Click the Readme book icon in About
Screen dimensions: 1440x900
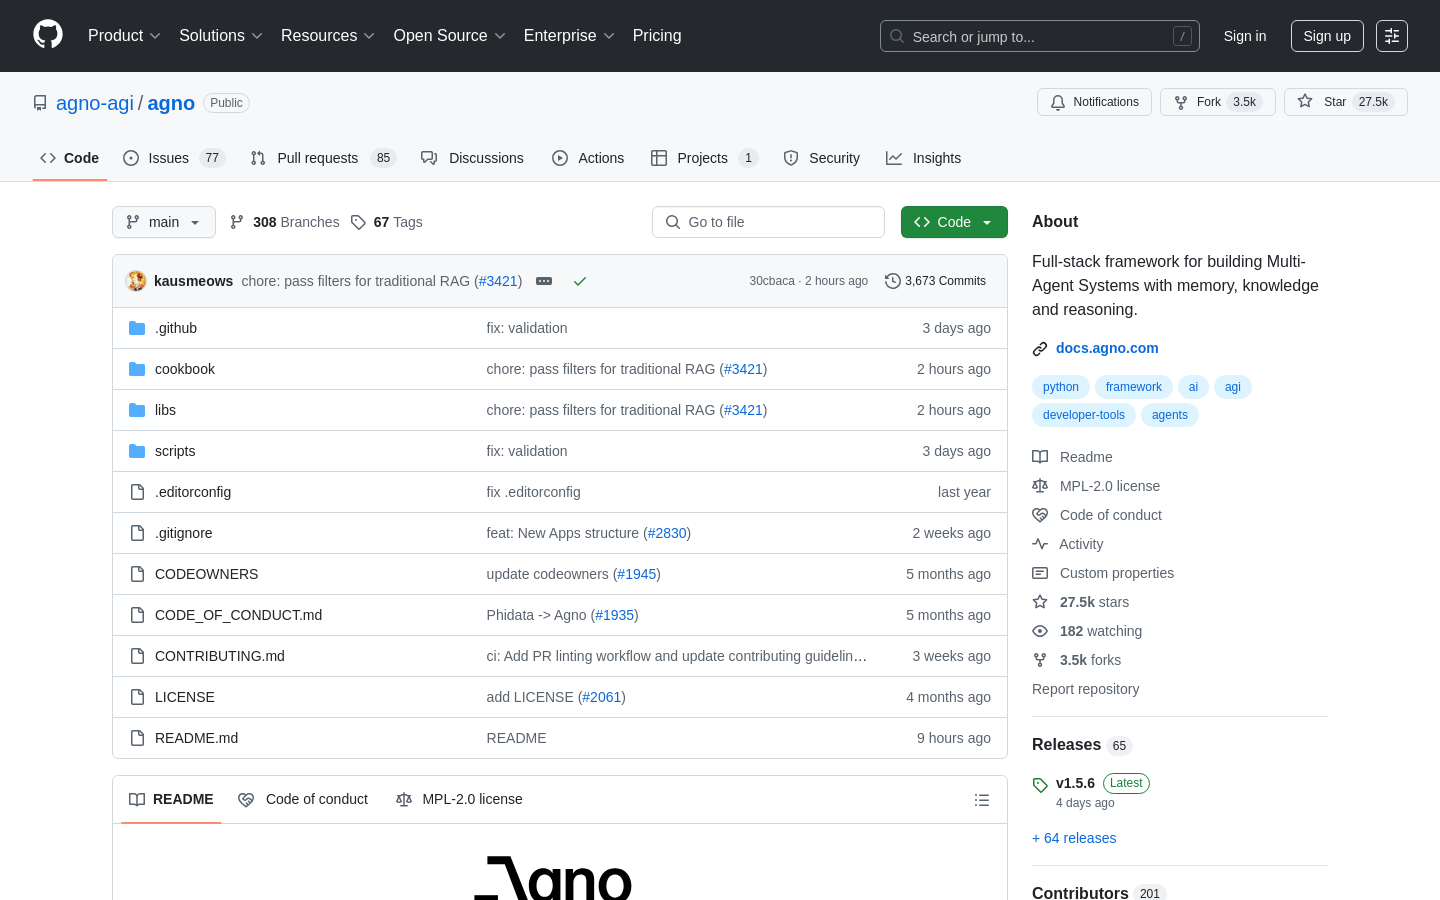click(x=1040, y=457)
